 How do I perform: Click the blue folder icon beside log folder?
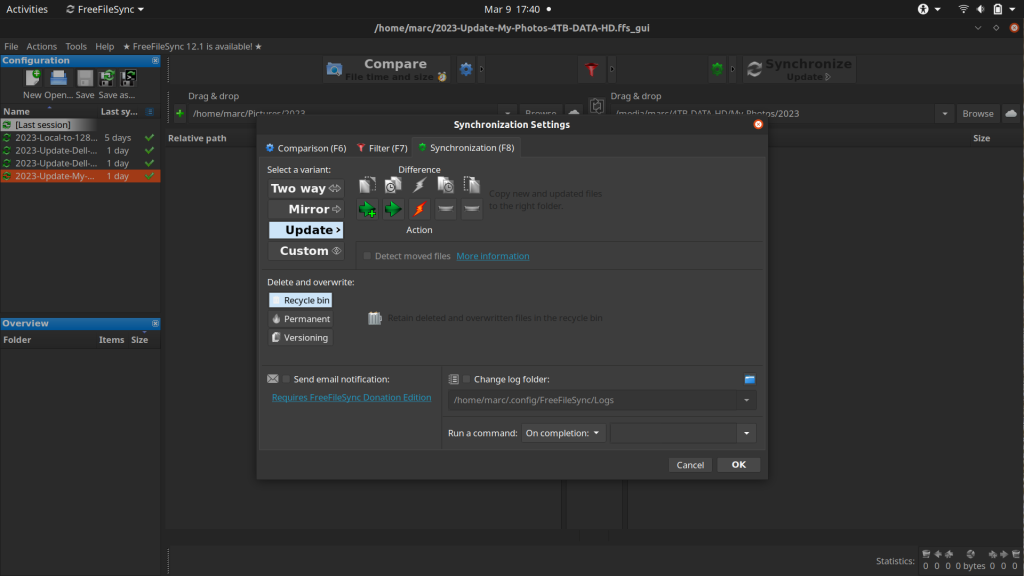coord(750,379)
